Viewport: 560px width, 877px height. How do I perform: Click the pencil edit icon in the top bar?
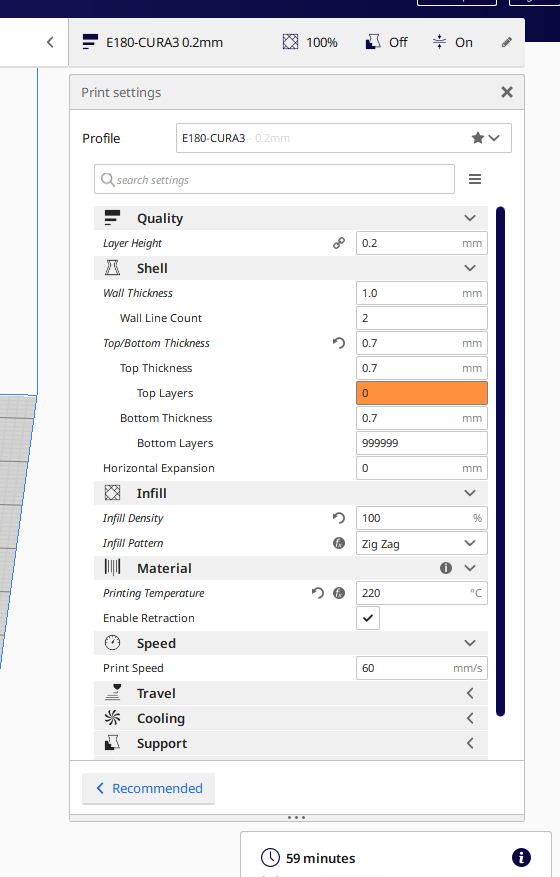coord(507,43)
